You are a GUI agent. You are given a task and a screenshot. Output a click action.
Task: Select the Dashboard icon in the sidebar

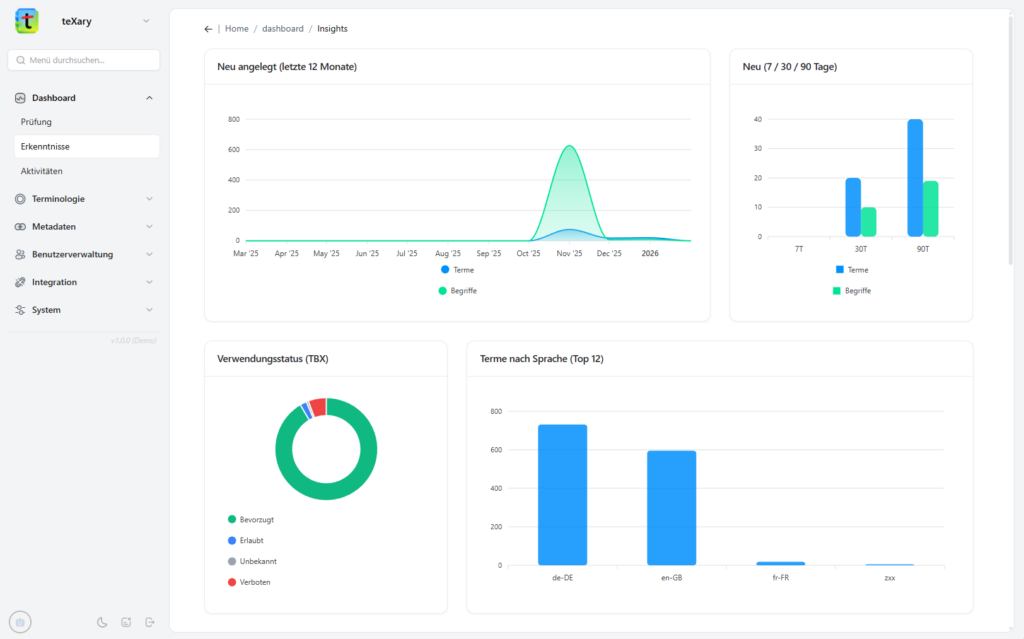(x=18, y=97)
